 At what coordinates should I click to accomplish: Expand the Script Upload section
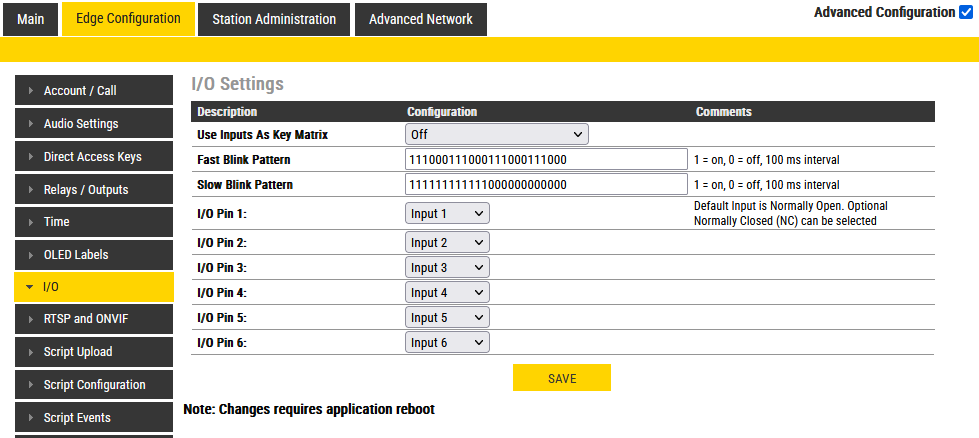point(94,352)
